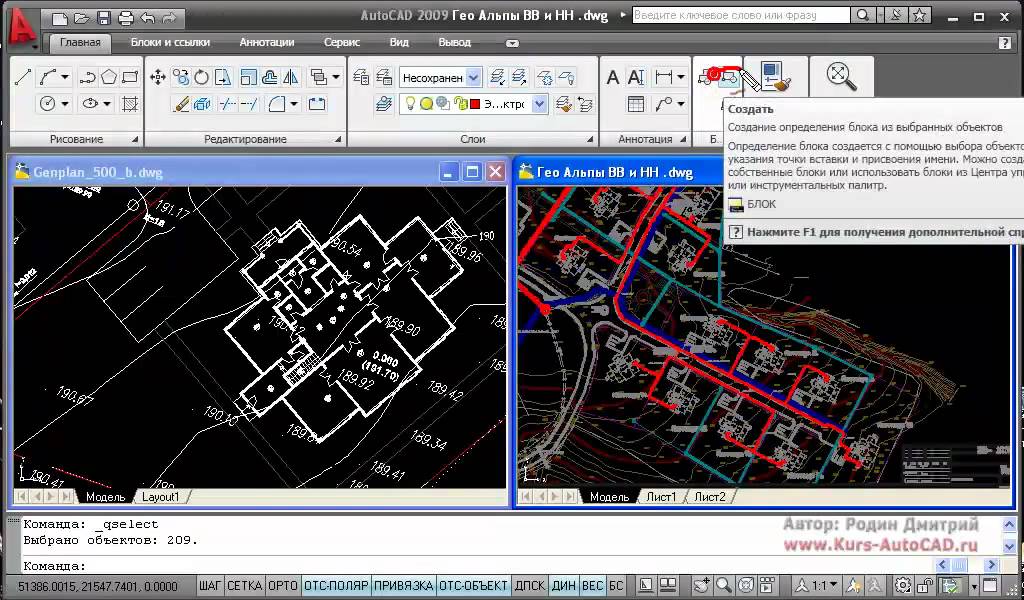Expand the Слои panel
1024x600 pixels.
tap(590, 140)
